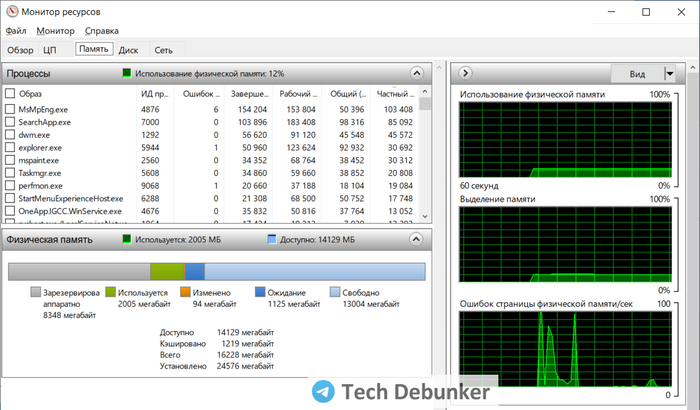The image size is (700, 410).
Task: Open the 'Файл' menu
Action: click(16, 31)
